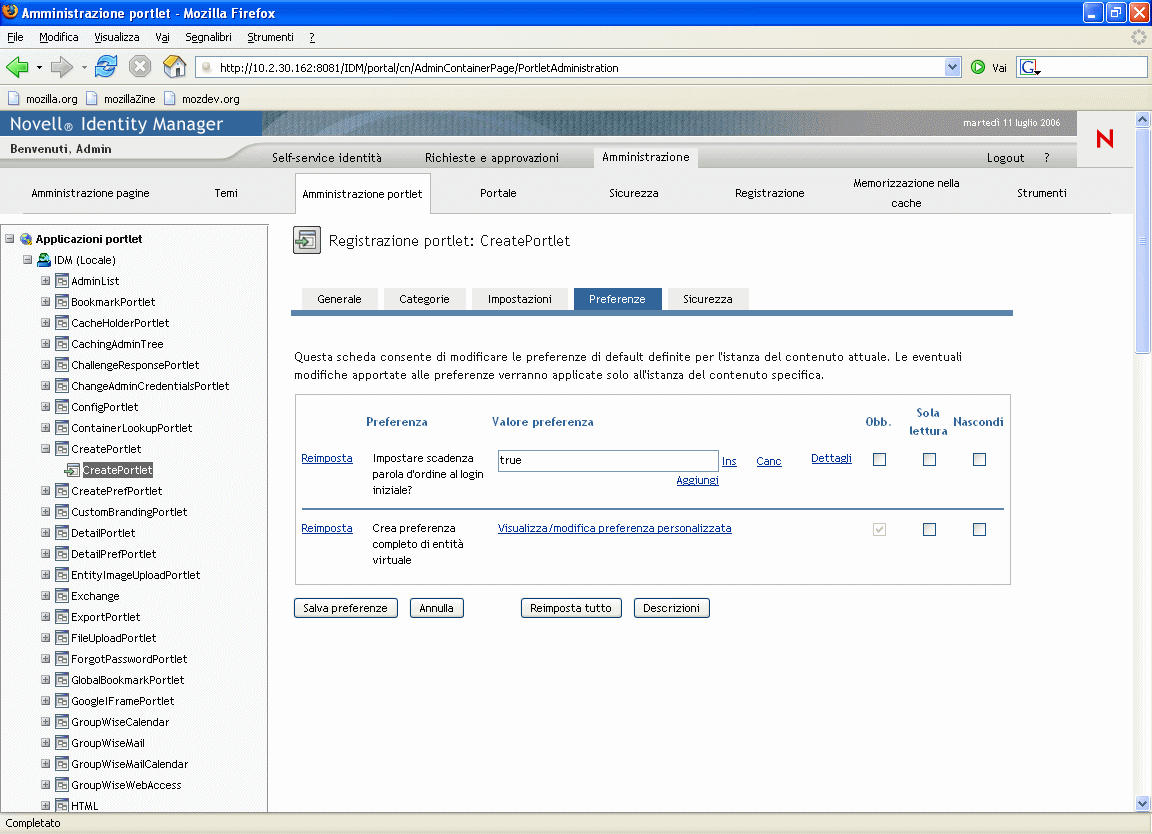1152x834 pixels.
Task: Expand the CachingAdminTree node
Action: 46,344
